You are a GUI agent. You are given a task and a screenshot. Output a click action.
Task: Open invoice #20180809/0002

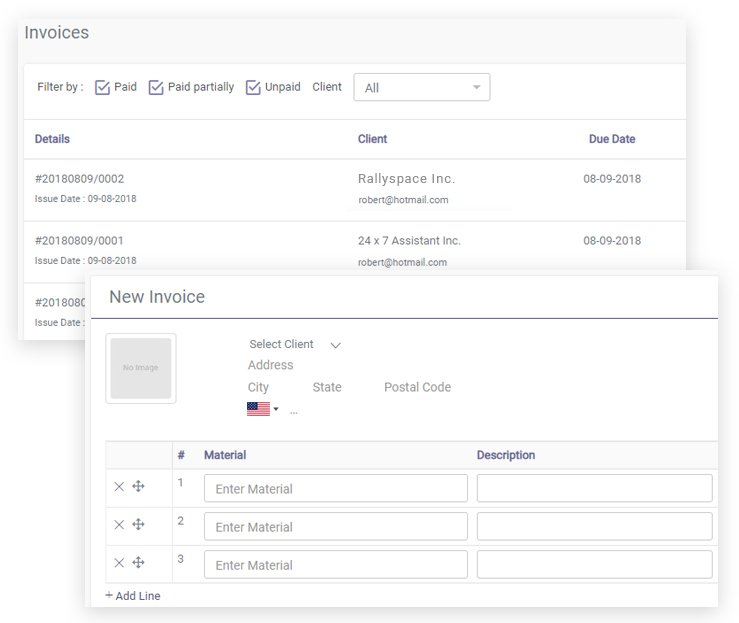tap(79, 179)
